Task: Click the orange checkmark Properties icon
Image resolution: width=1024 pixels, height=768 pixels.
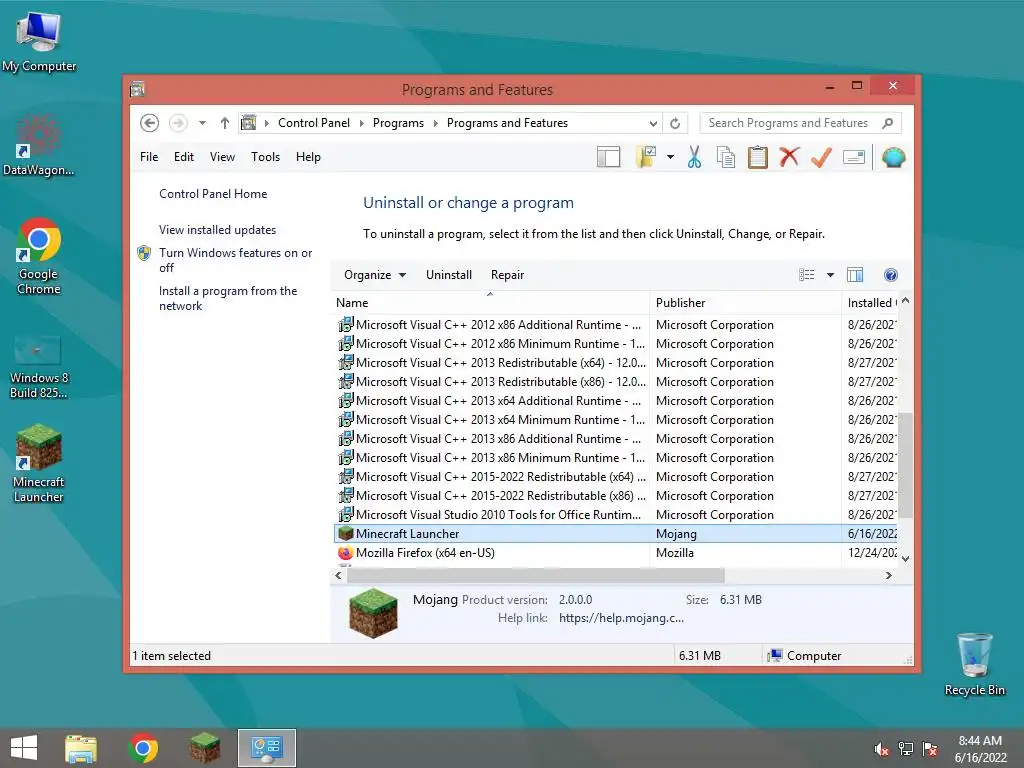Action: (821, 157)
